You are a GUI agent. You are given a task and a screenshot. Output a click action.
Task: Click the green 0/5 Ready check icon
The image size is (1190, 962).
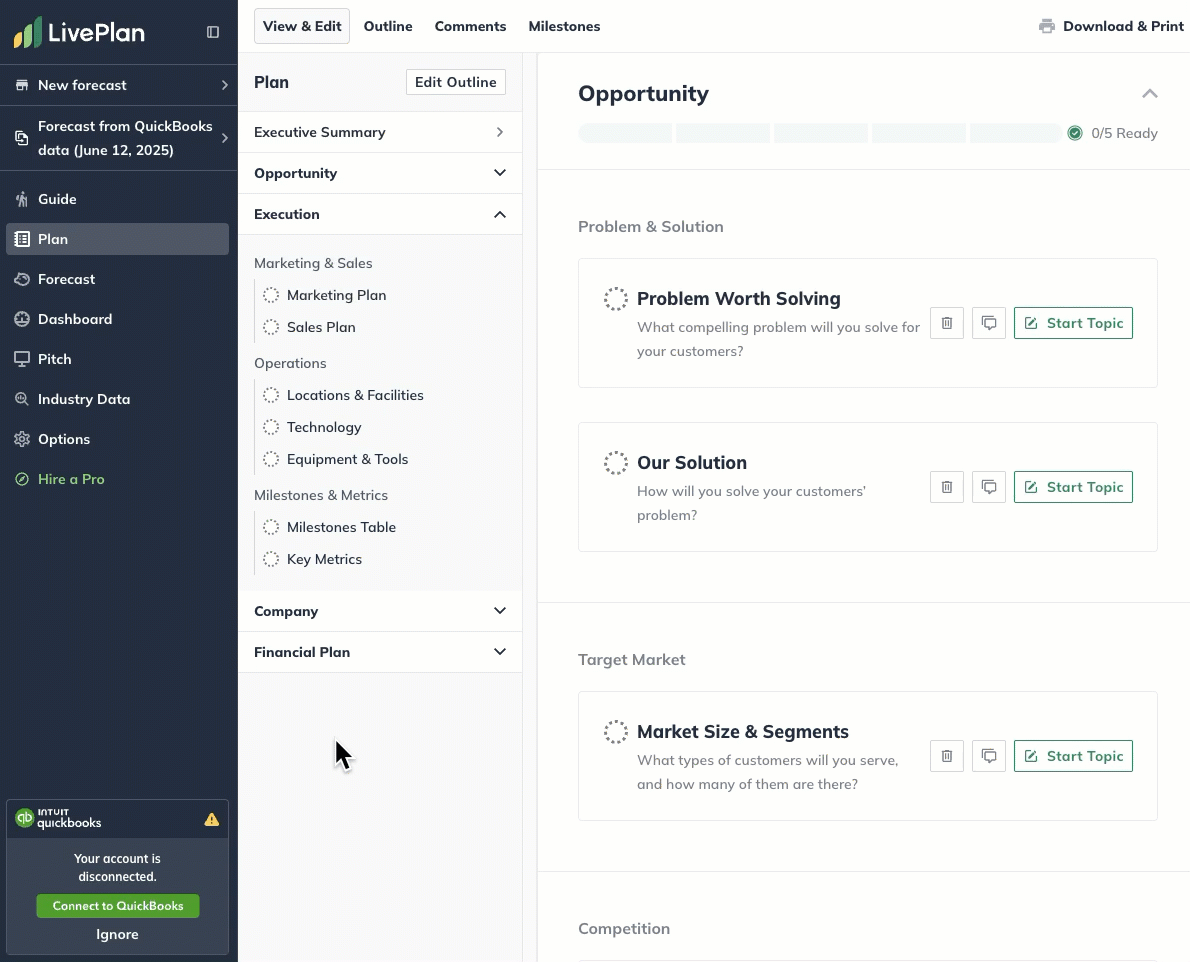(x=1075, y=134)
